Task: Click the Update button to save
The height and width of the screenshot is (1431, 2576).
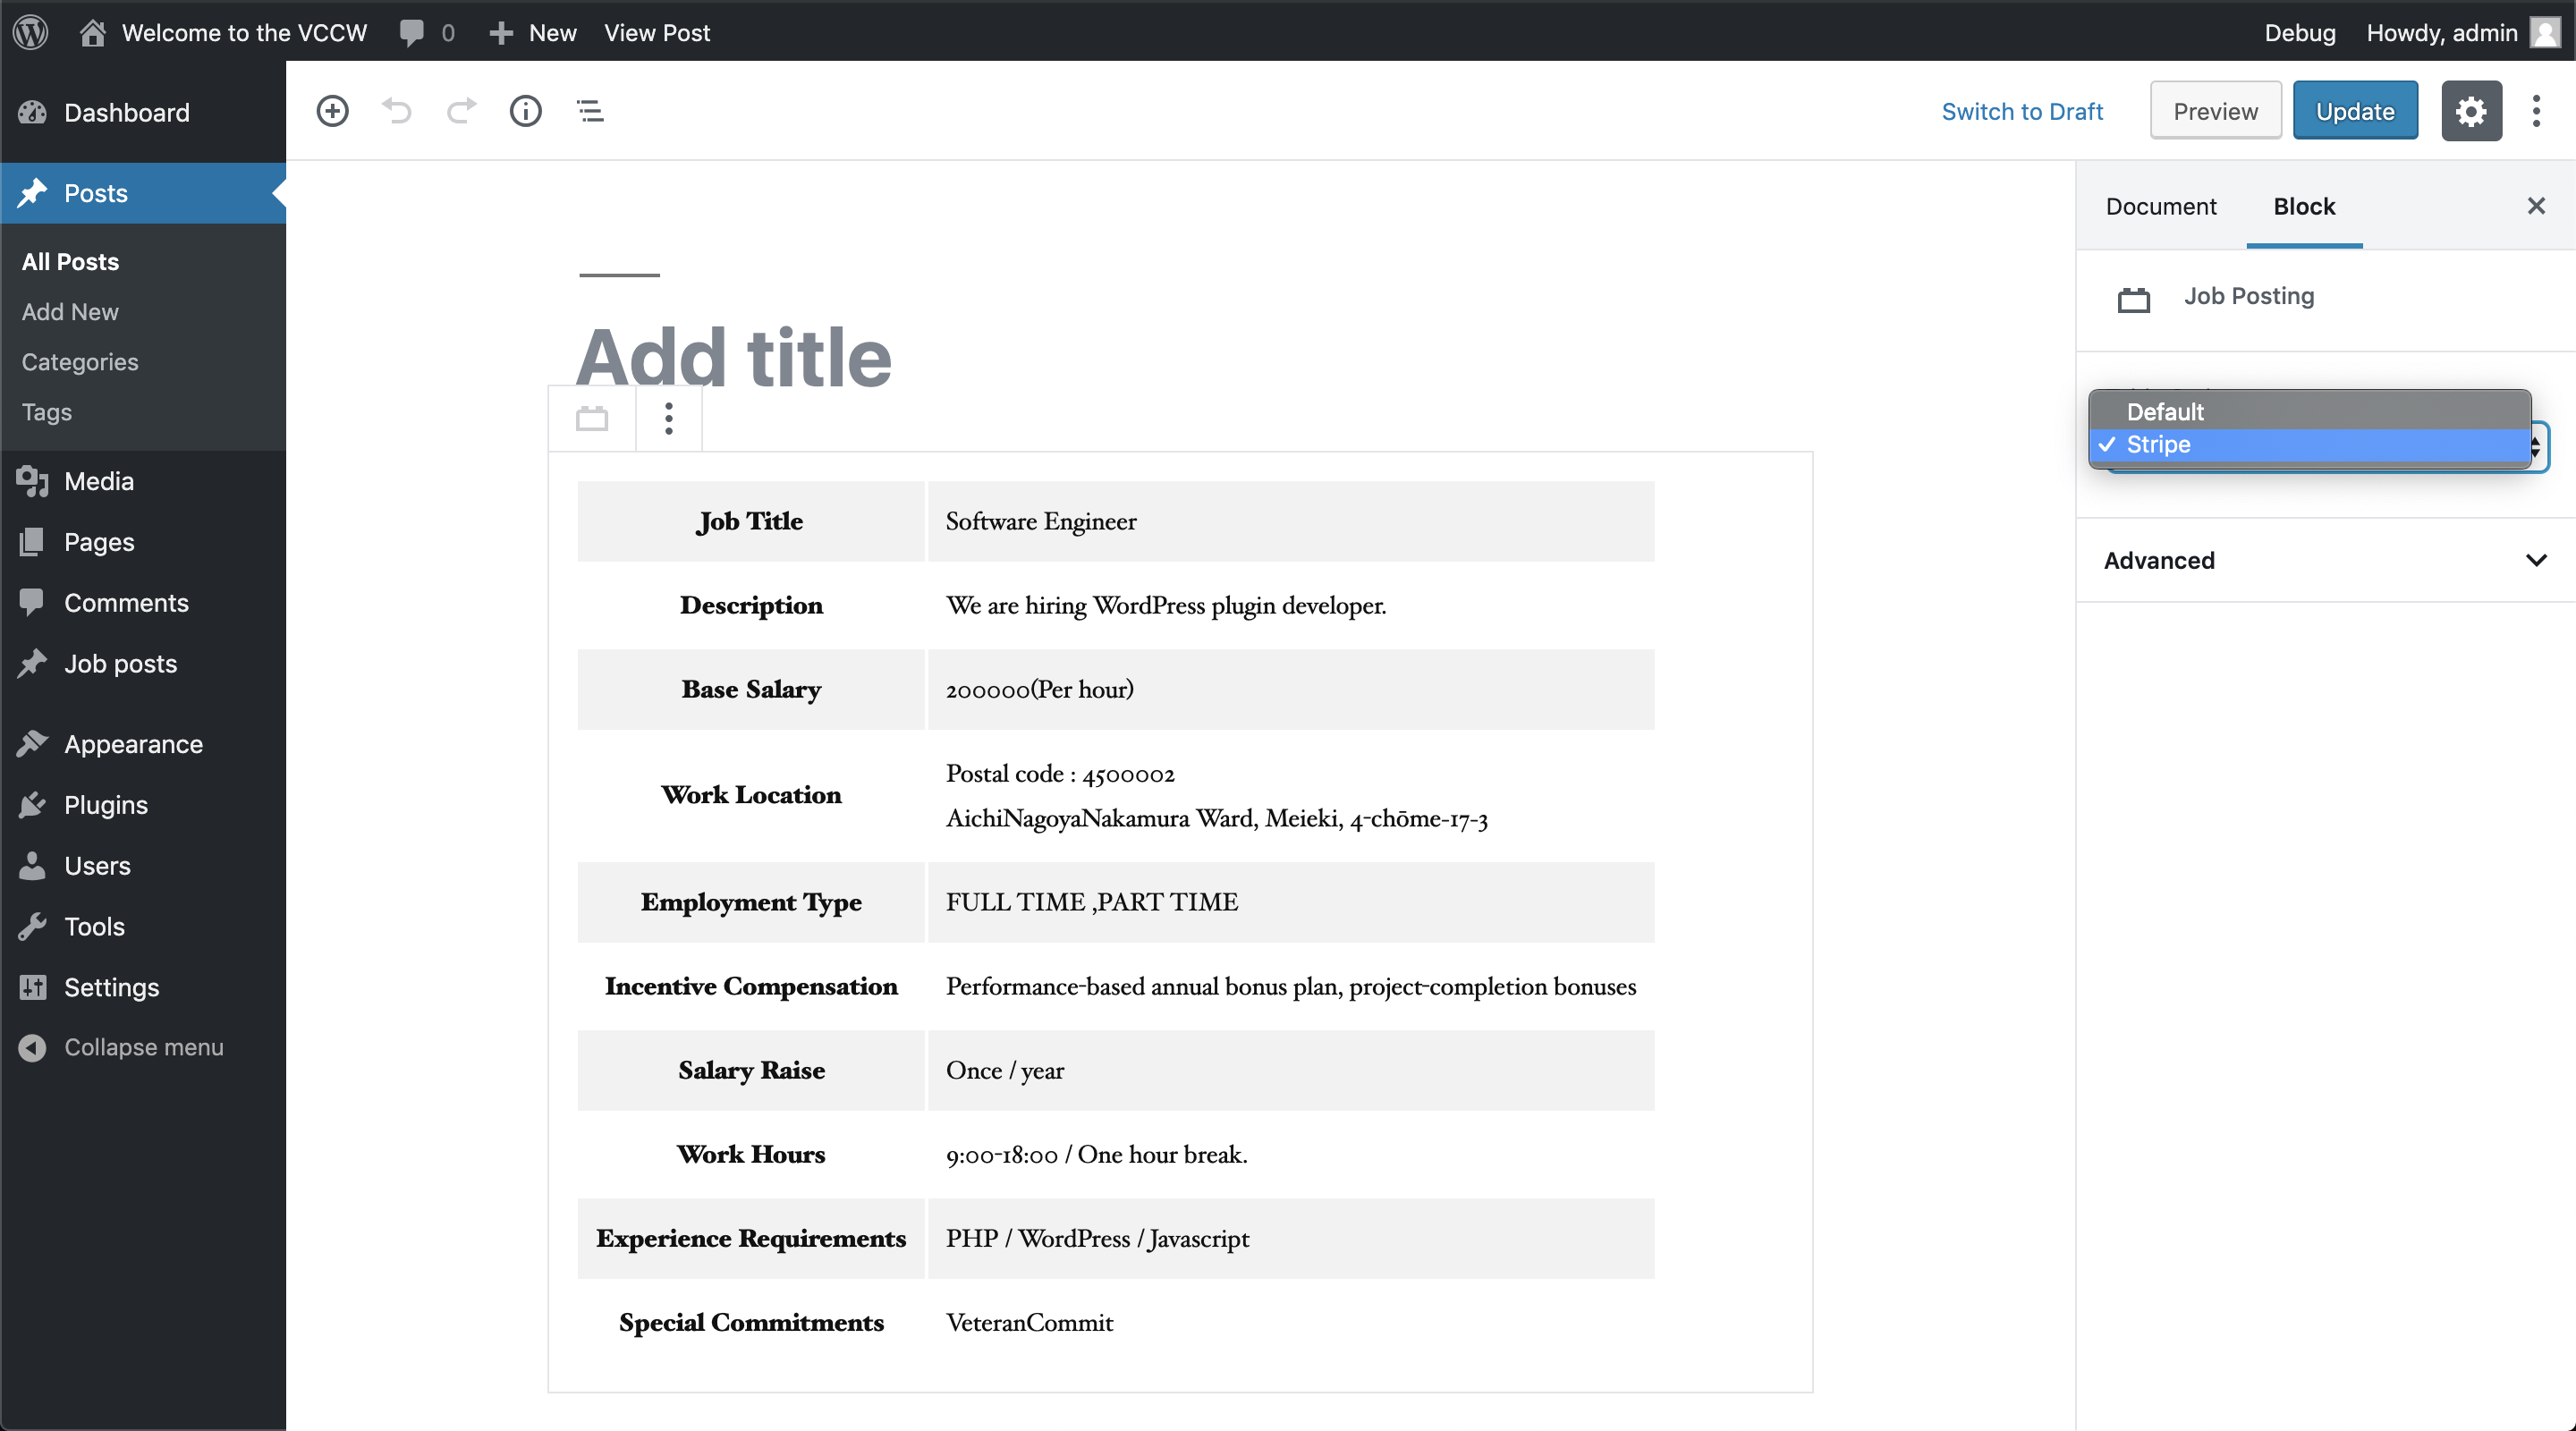Action: point(2352,111)
